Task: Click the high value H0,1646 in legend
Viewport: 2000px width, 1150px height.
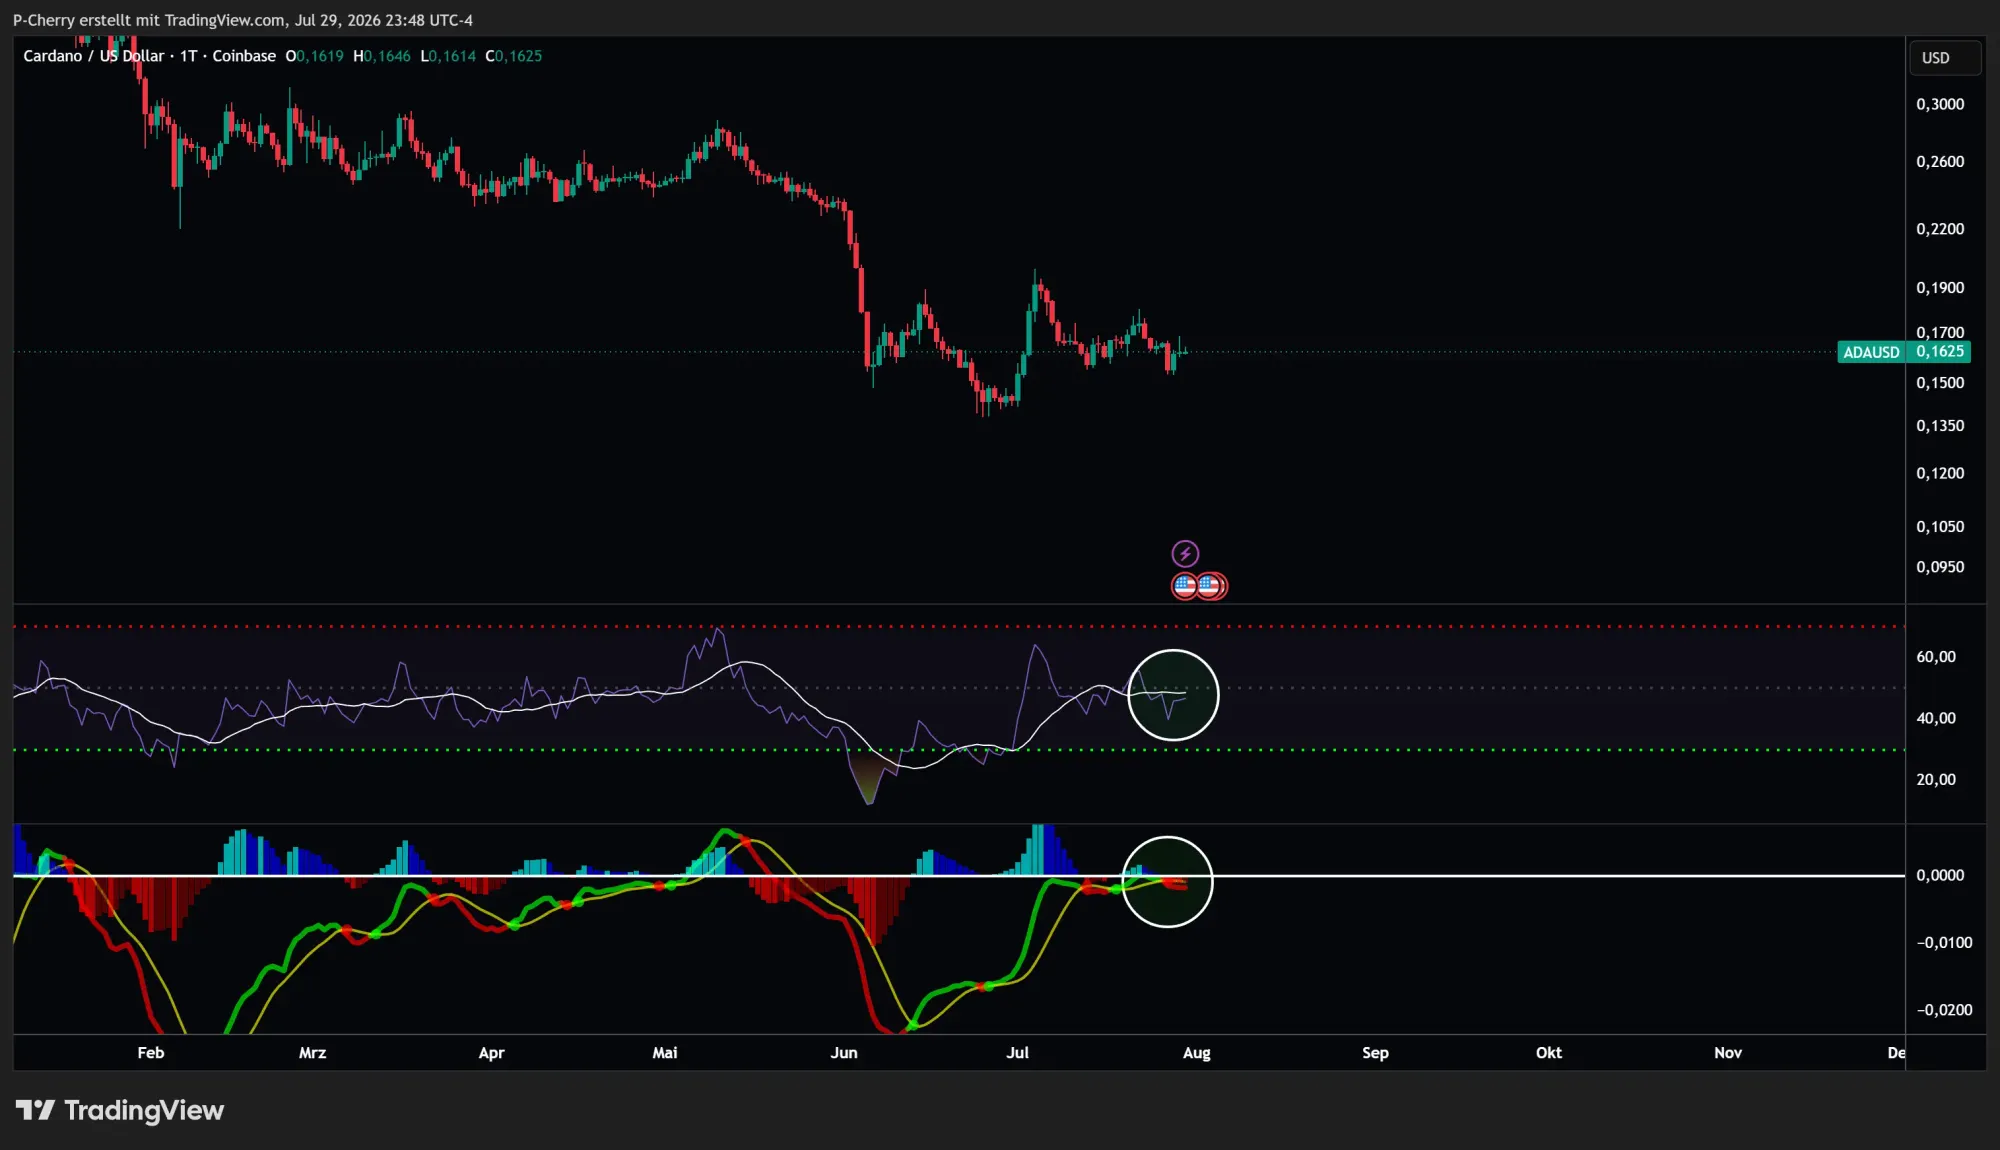Action: [x=382, y=56]
